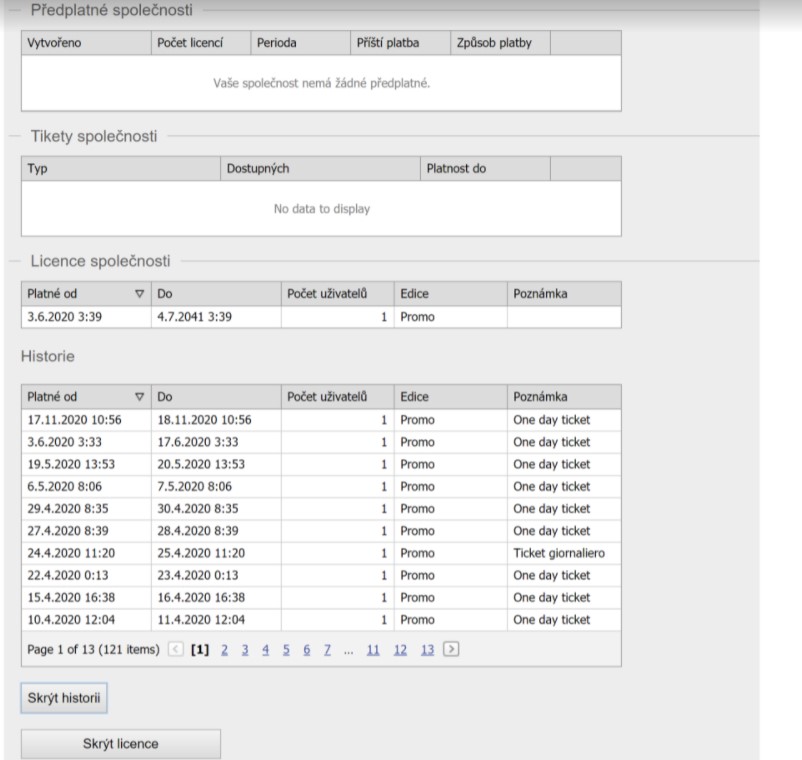Sort subscriptions by 'Příští platba' column

click(397, 43)
